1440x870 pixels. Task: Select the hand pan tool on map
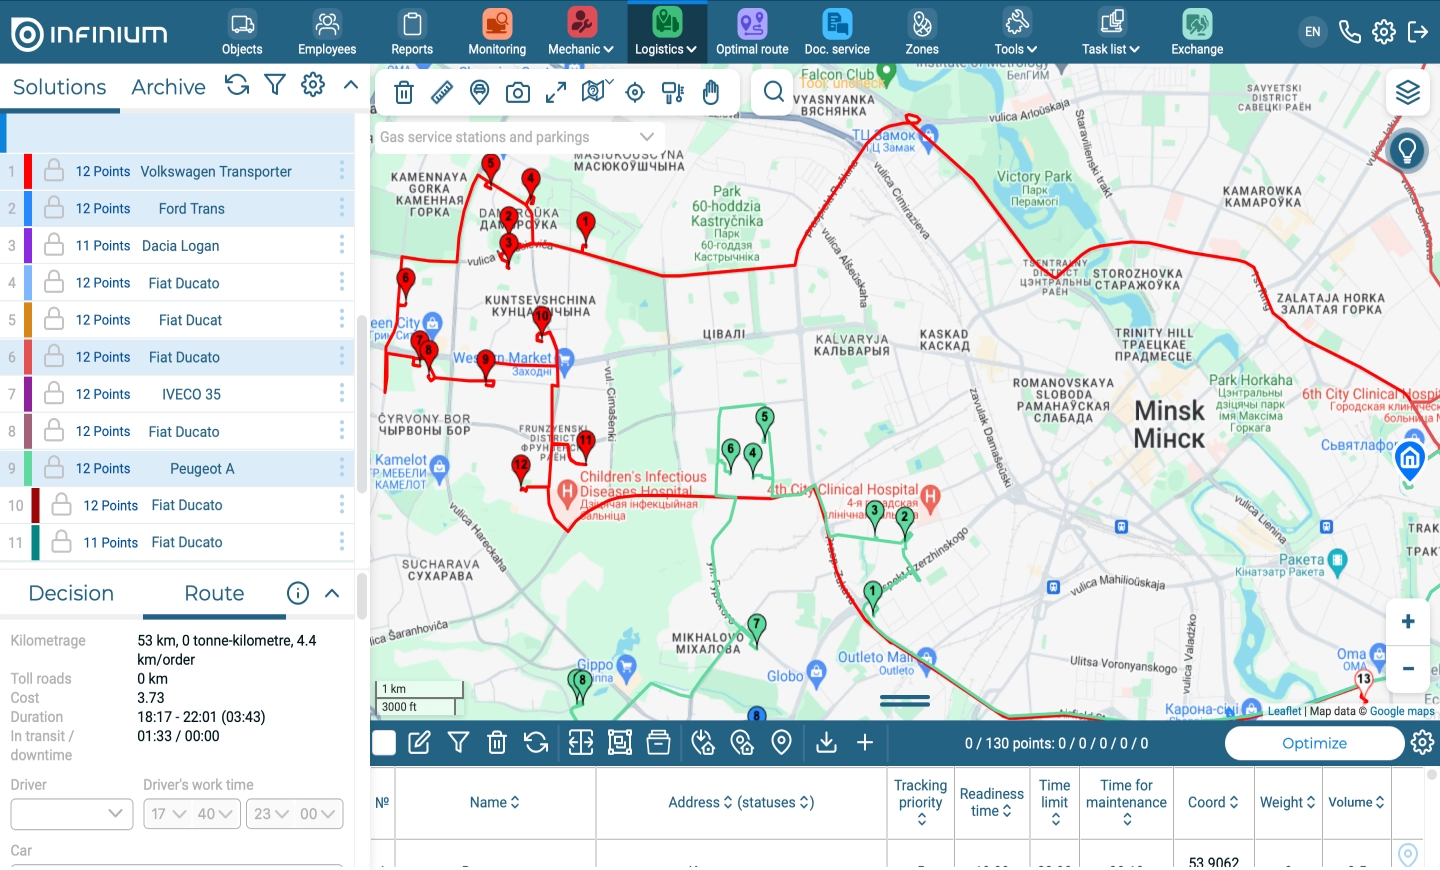click(711, 93)
